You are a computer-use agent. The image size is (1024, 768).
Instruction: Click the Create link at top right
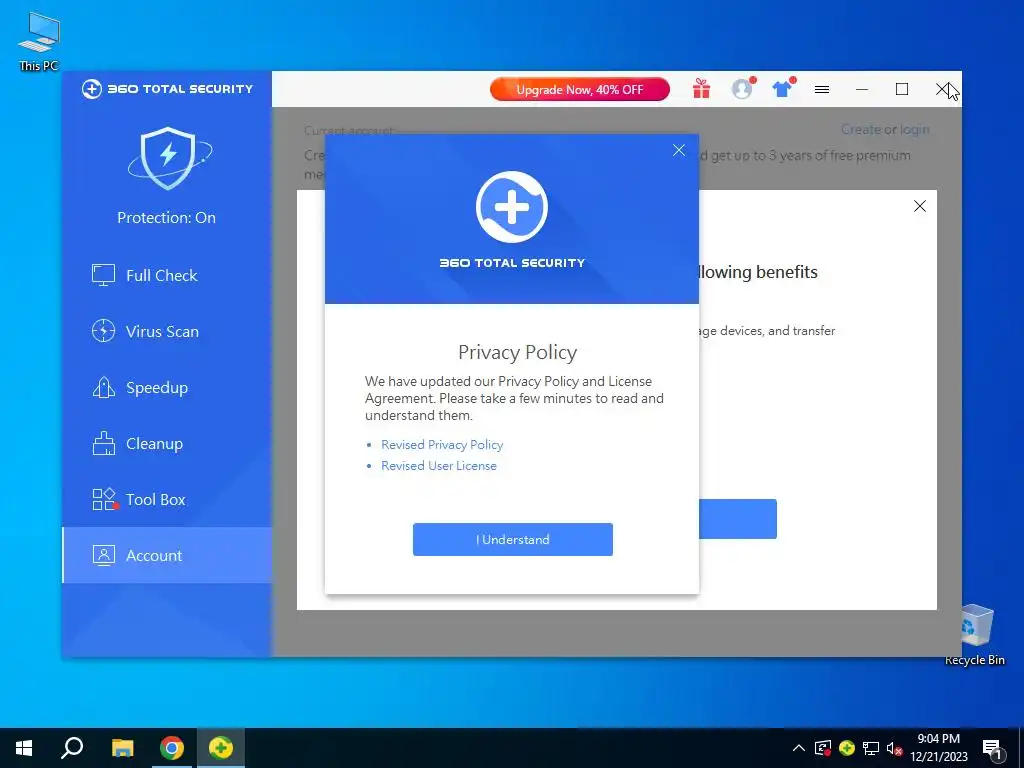click(x=861, y=129)
